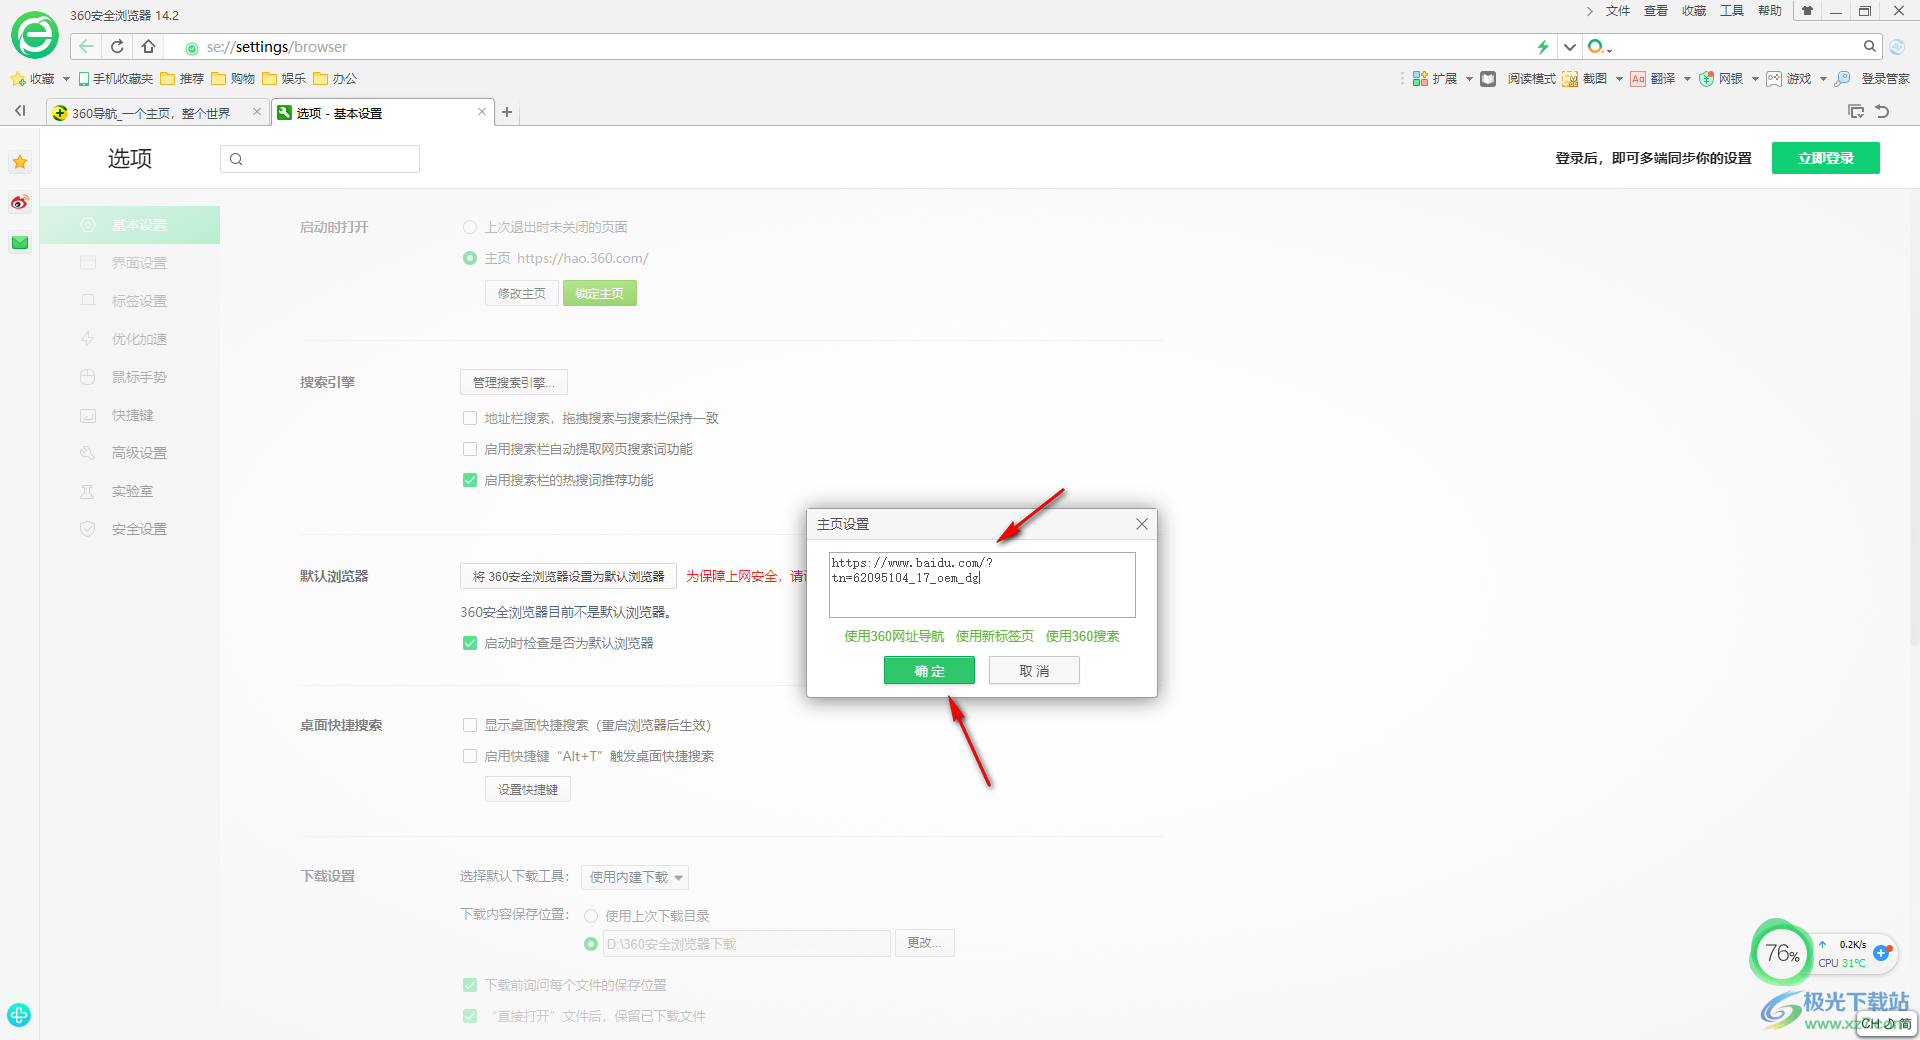Click the homepage URL text box

(x=982, y=585)
